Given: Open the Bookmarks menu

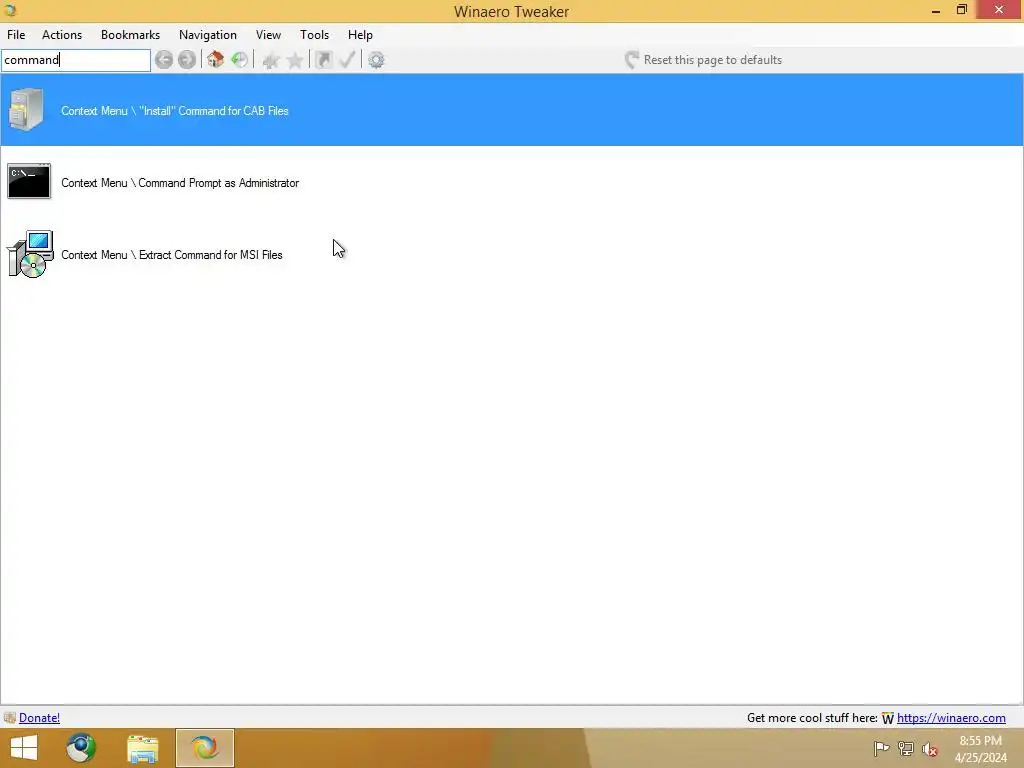Looking at the screenshot, I should coord(130,35).
